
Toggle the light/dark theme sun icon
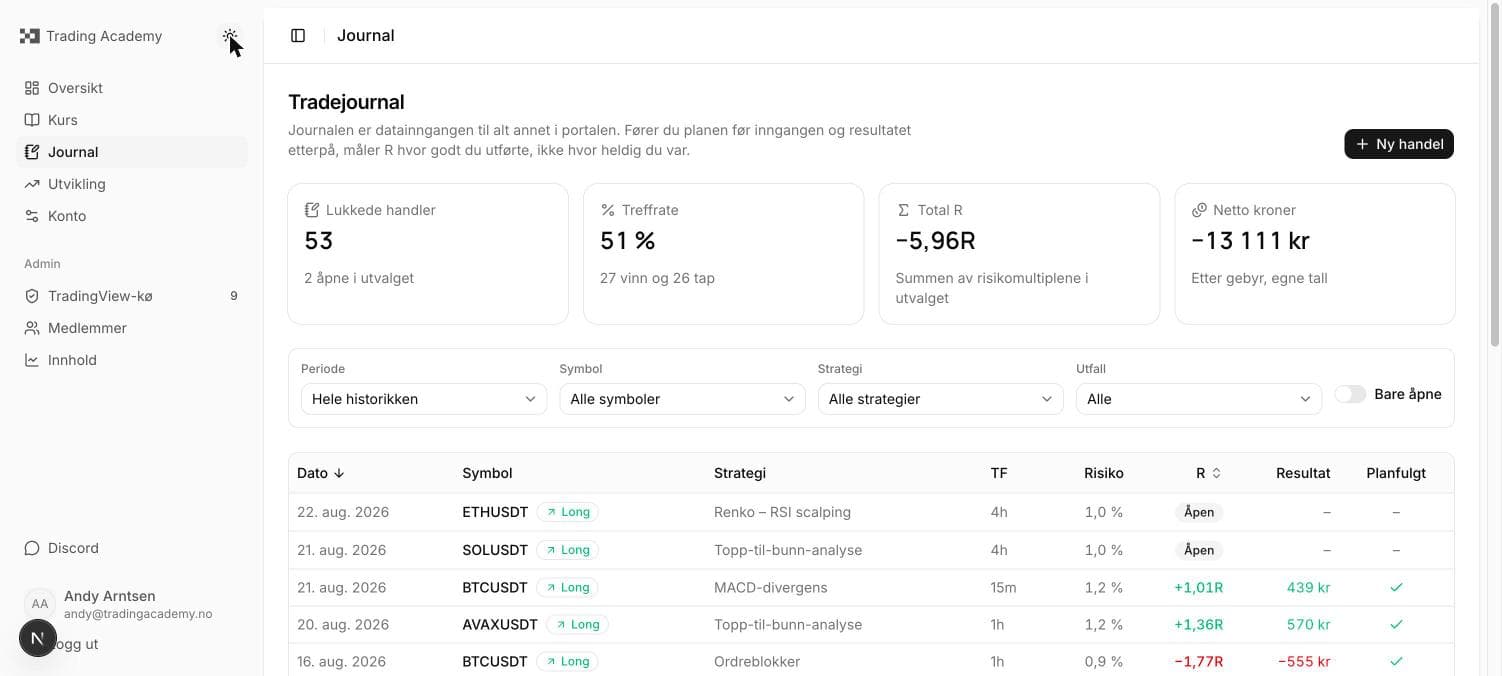[x=231, y=36]
